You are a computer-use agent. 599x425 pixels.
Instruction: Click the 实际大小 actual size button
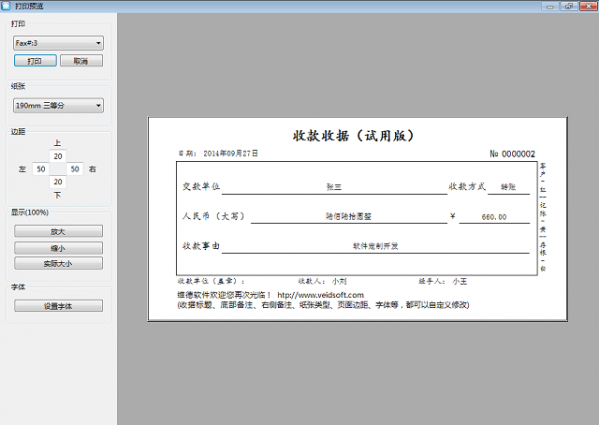click(x=58, y=263)
